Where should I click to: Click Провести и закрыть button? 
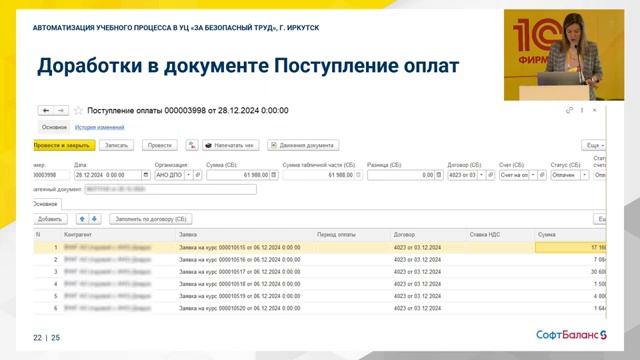click(64, 145)
